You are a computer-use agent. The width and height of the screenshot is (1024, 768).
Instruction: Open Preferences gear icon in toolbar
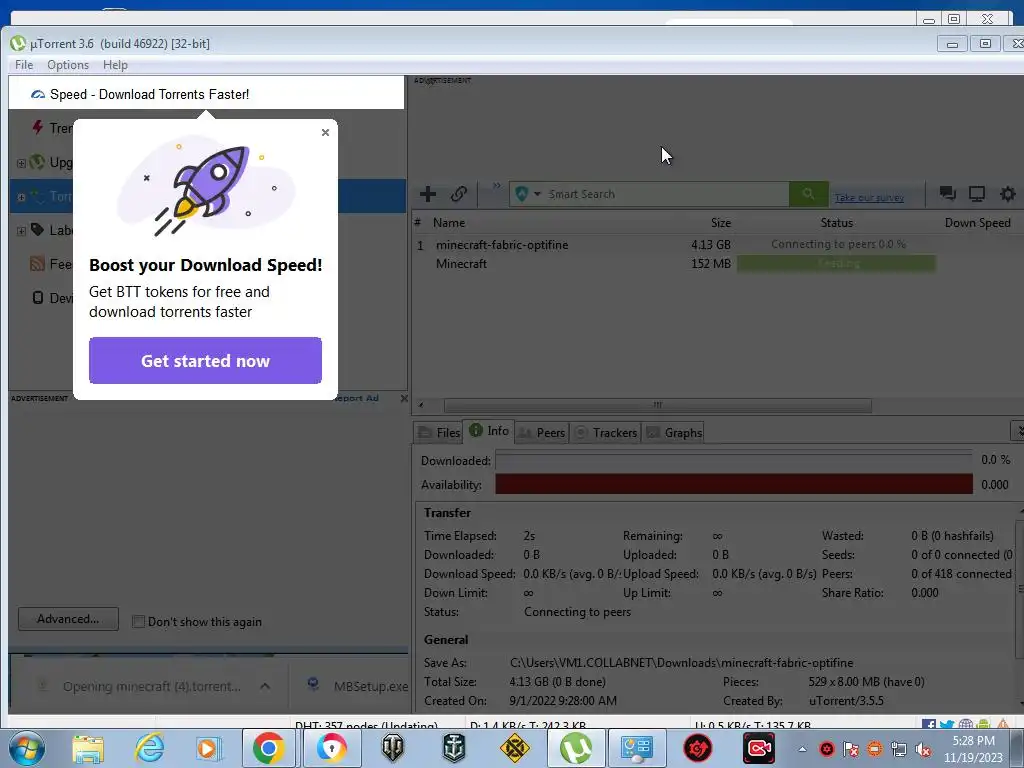[x=1008, y=194]
